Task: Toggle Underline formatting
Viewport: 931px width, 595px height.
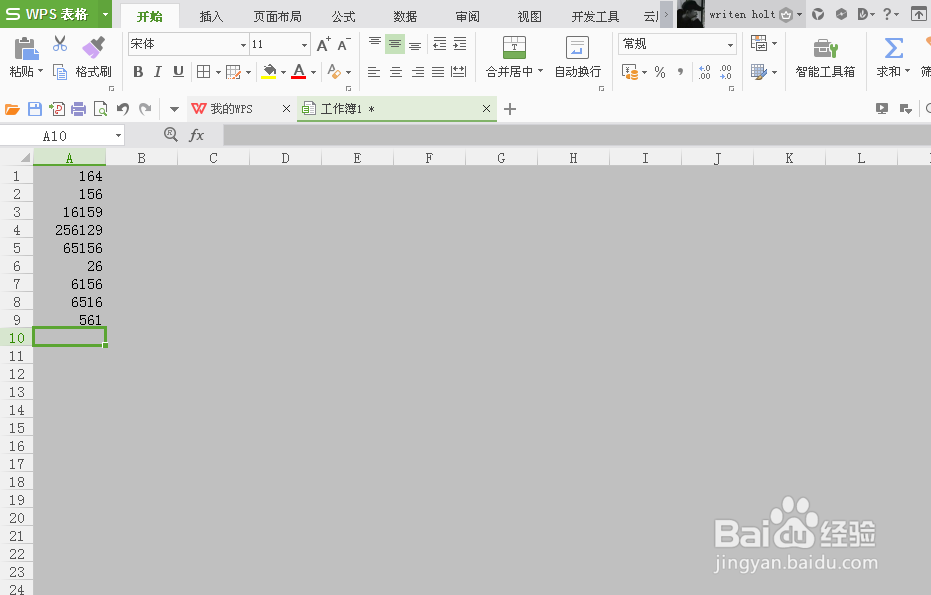Action: click(178, 72)
